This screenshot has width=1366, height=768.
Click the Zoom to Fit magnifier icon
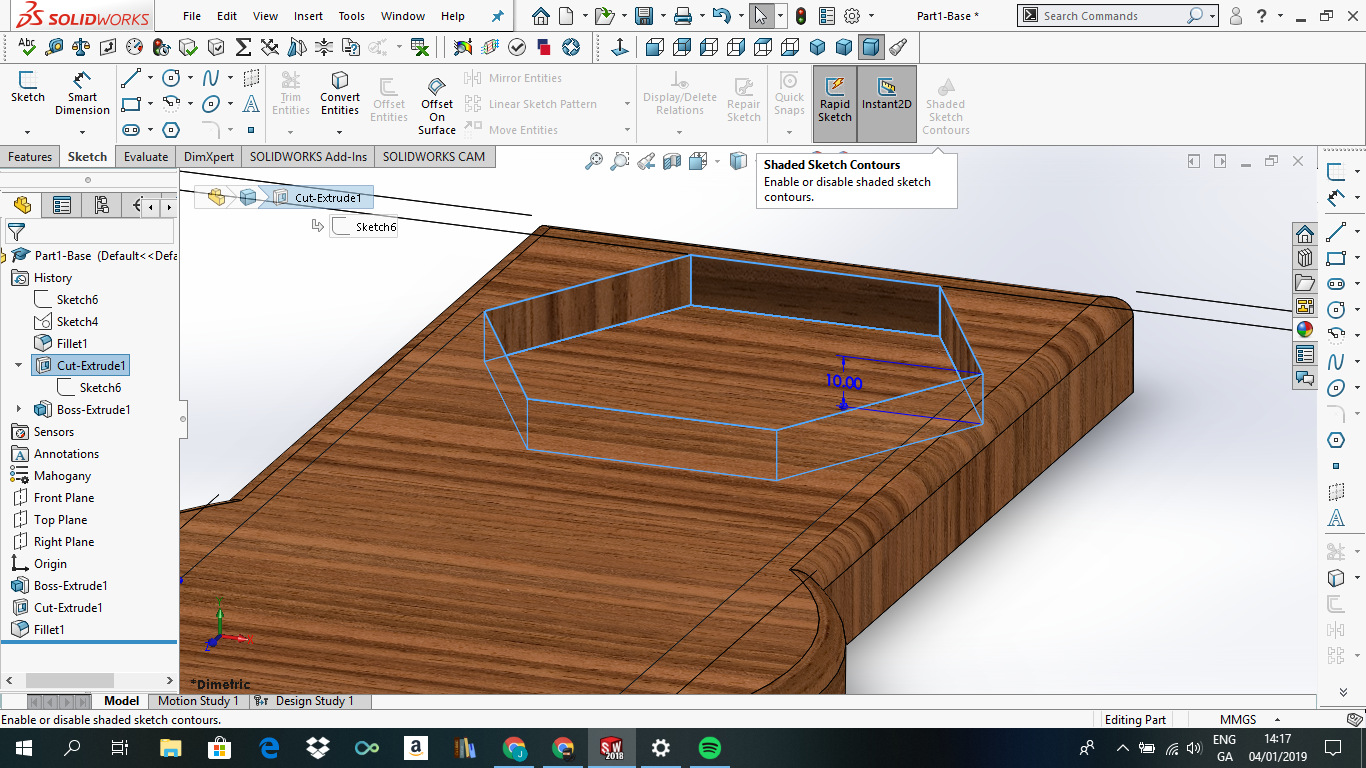(x=594, y=161)
